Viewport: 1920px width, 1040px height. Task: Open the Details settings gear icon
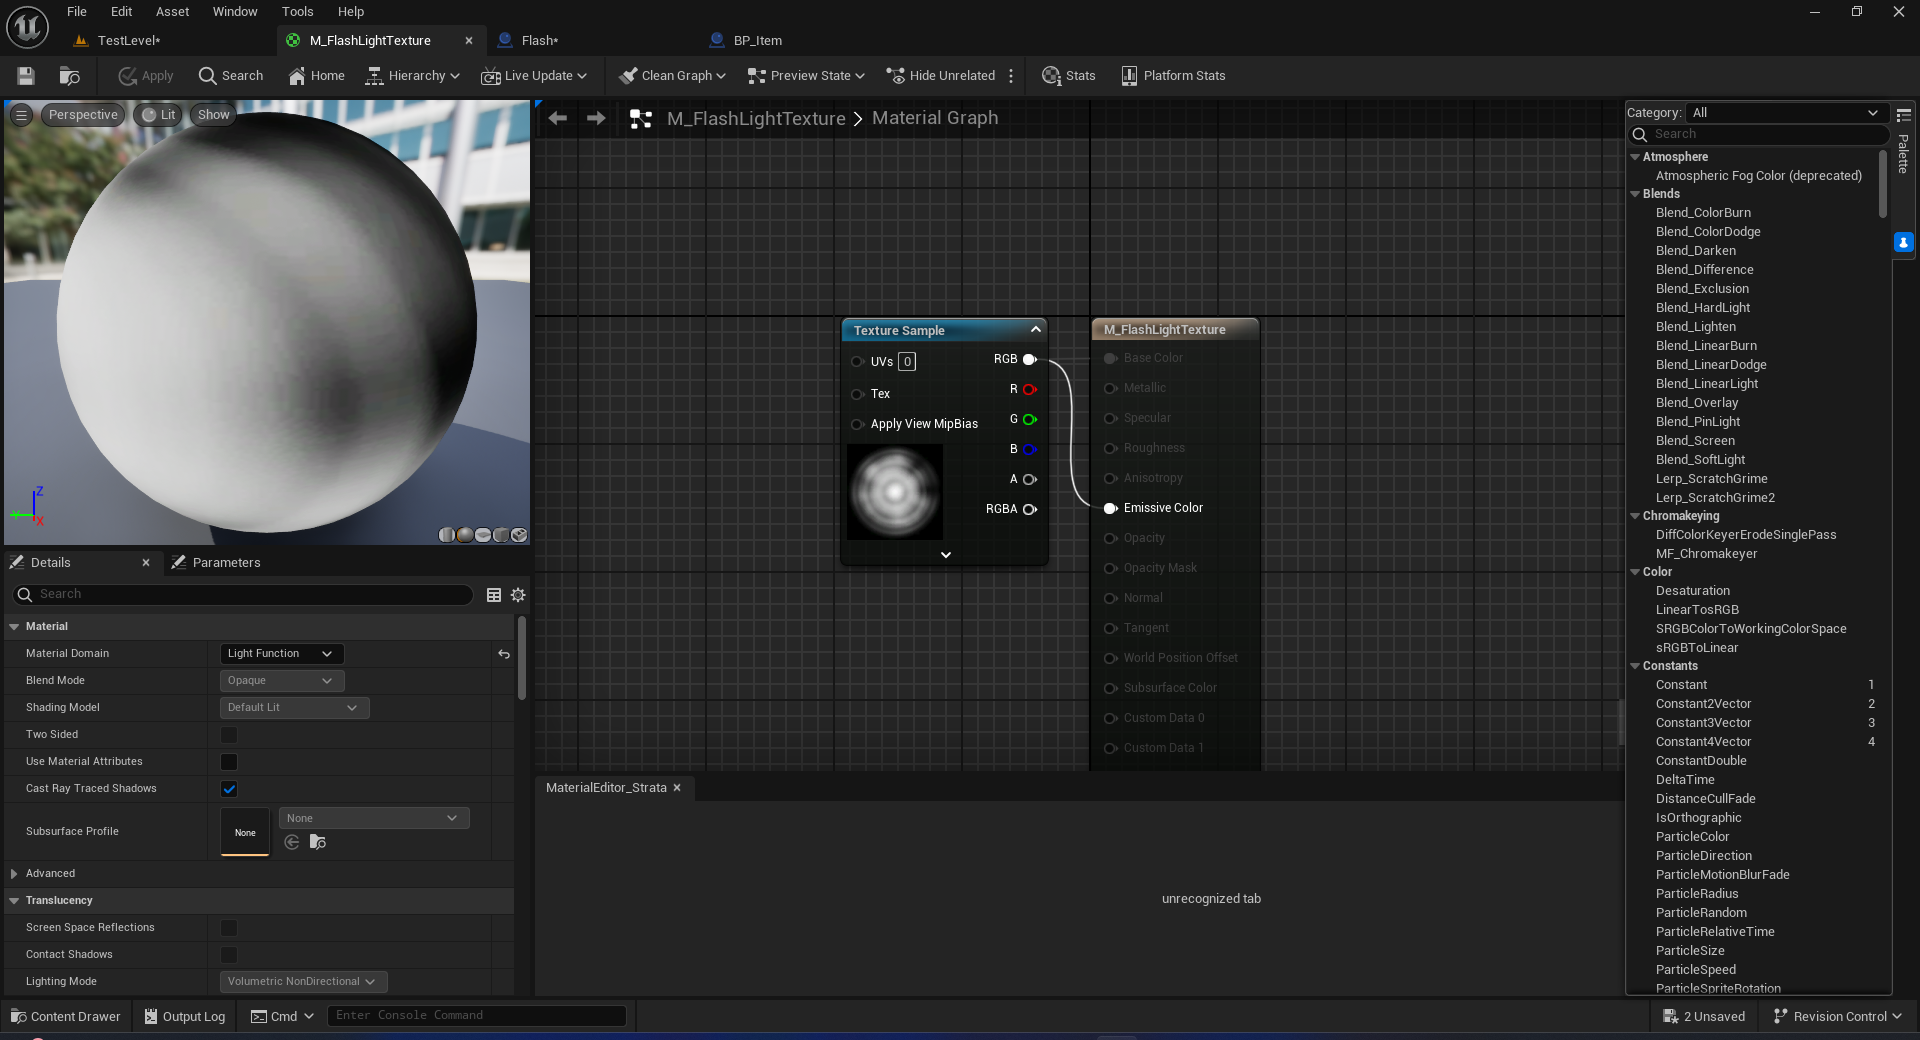coord(518,595)
